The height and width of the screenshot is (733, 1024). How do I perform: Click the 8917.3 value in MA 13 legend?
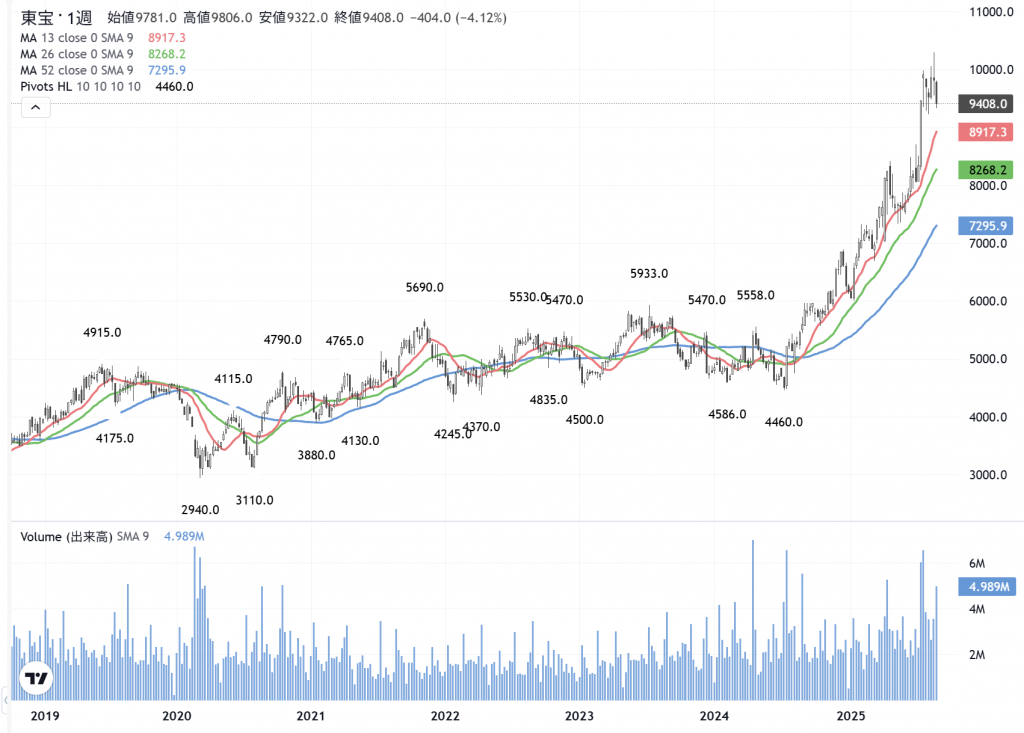(x=167, y=38)
